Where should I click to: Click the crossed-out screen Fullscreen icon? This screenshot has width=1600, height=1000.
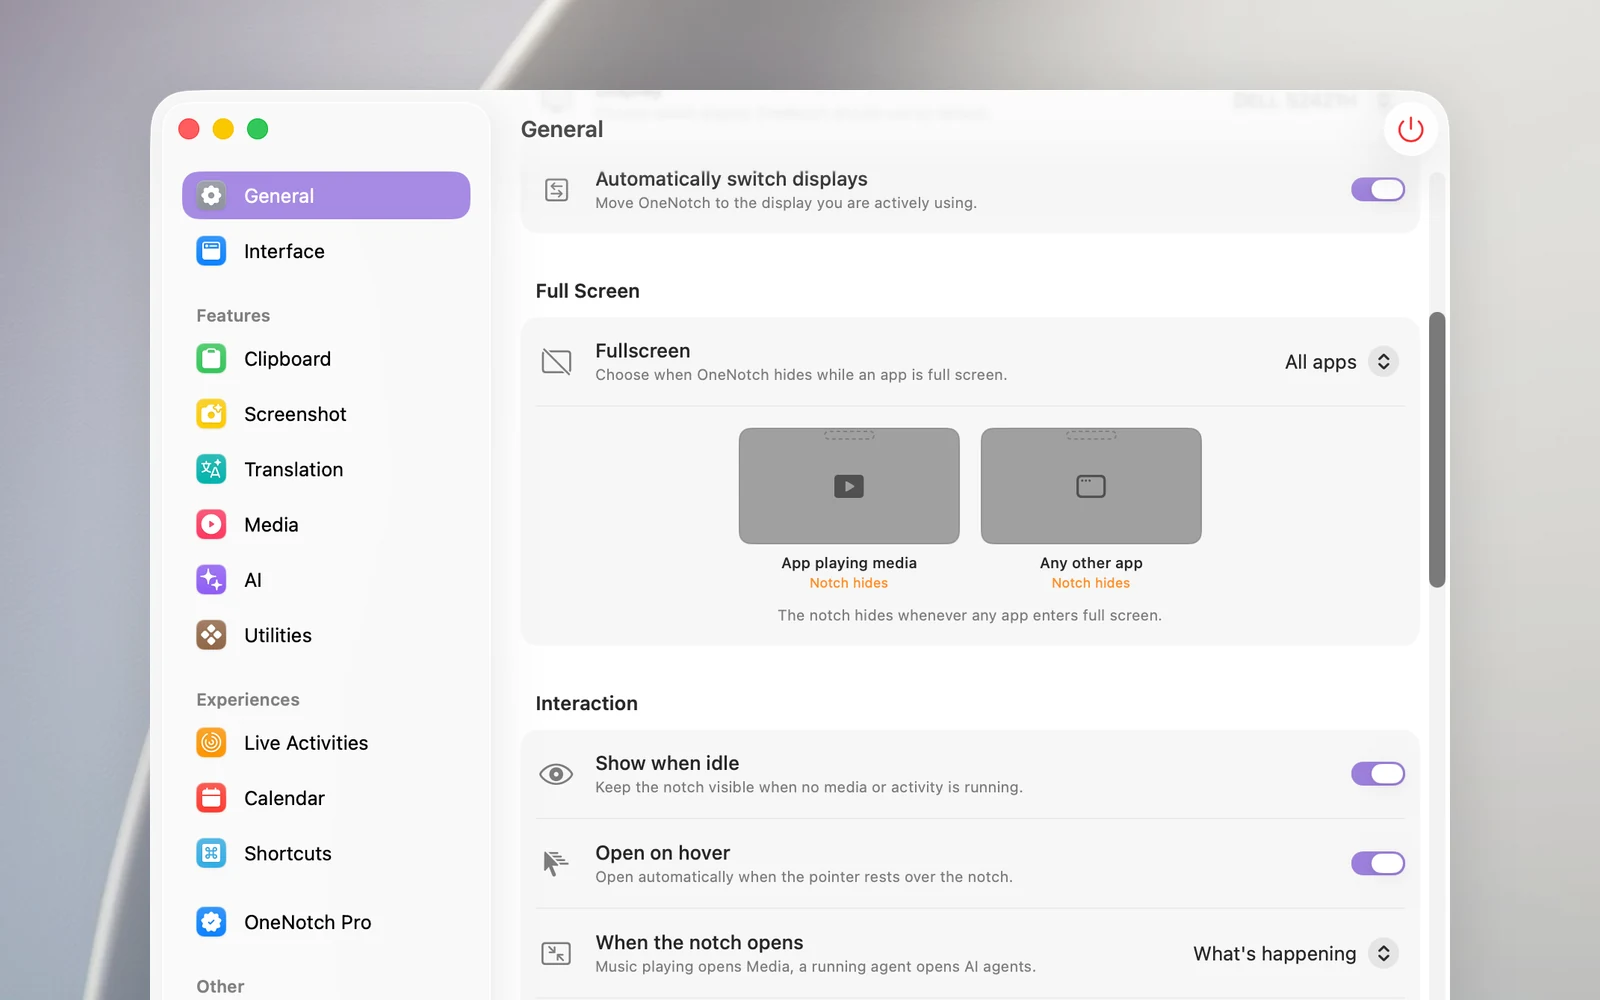click(557, 362)
